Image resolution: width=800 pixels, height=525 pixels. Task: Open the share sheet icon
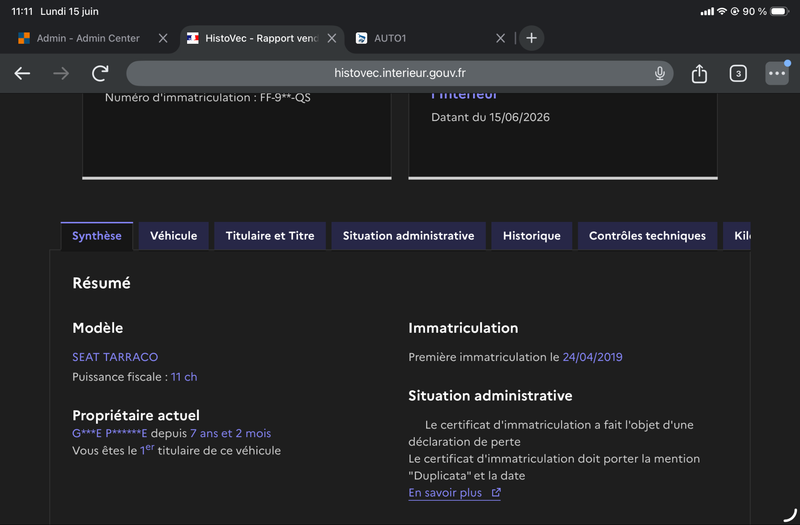pyautogui.click(x=699, y=73)
